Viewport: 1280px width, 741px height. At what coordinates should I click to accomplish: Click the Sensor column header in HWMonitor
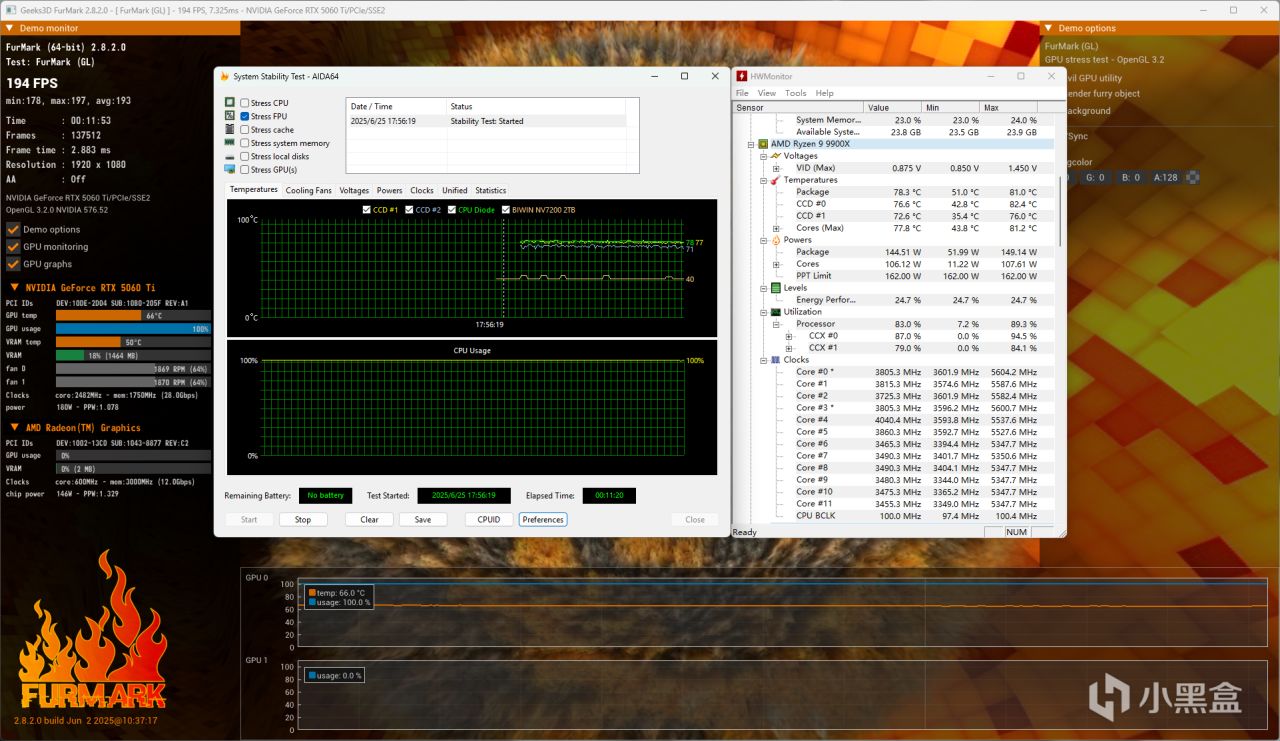pyautogui.click(x=799, y=107)
